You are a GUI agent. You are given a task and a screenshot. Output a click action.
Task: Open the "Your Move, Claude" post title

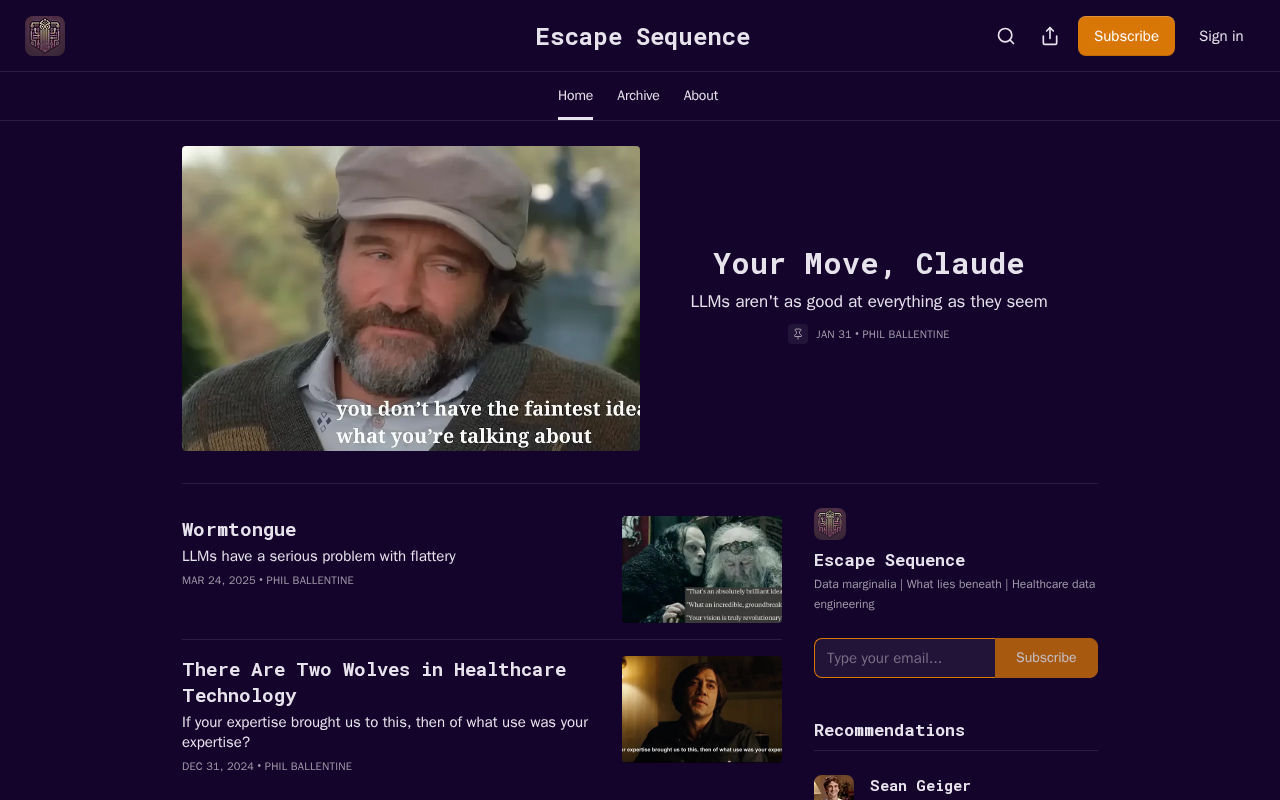tap(868, 264)
